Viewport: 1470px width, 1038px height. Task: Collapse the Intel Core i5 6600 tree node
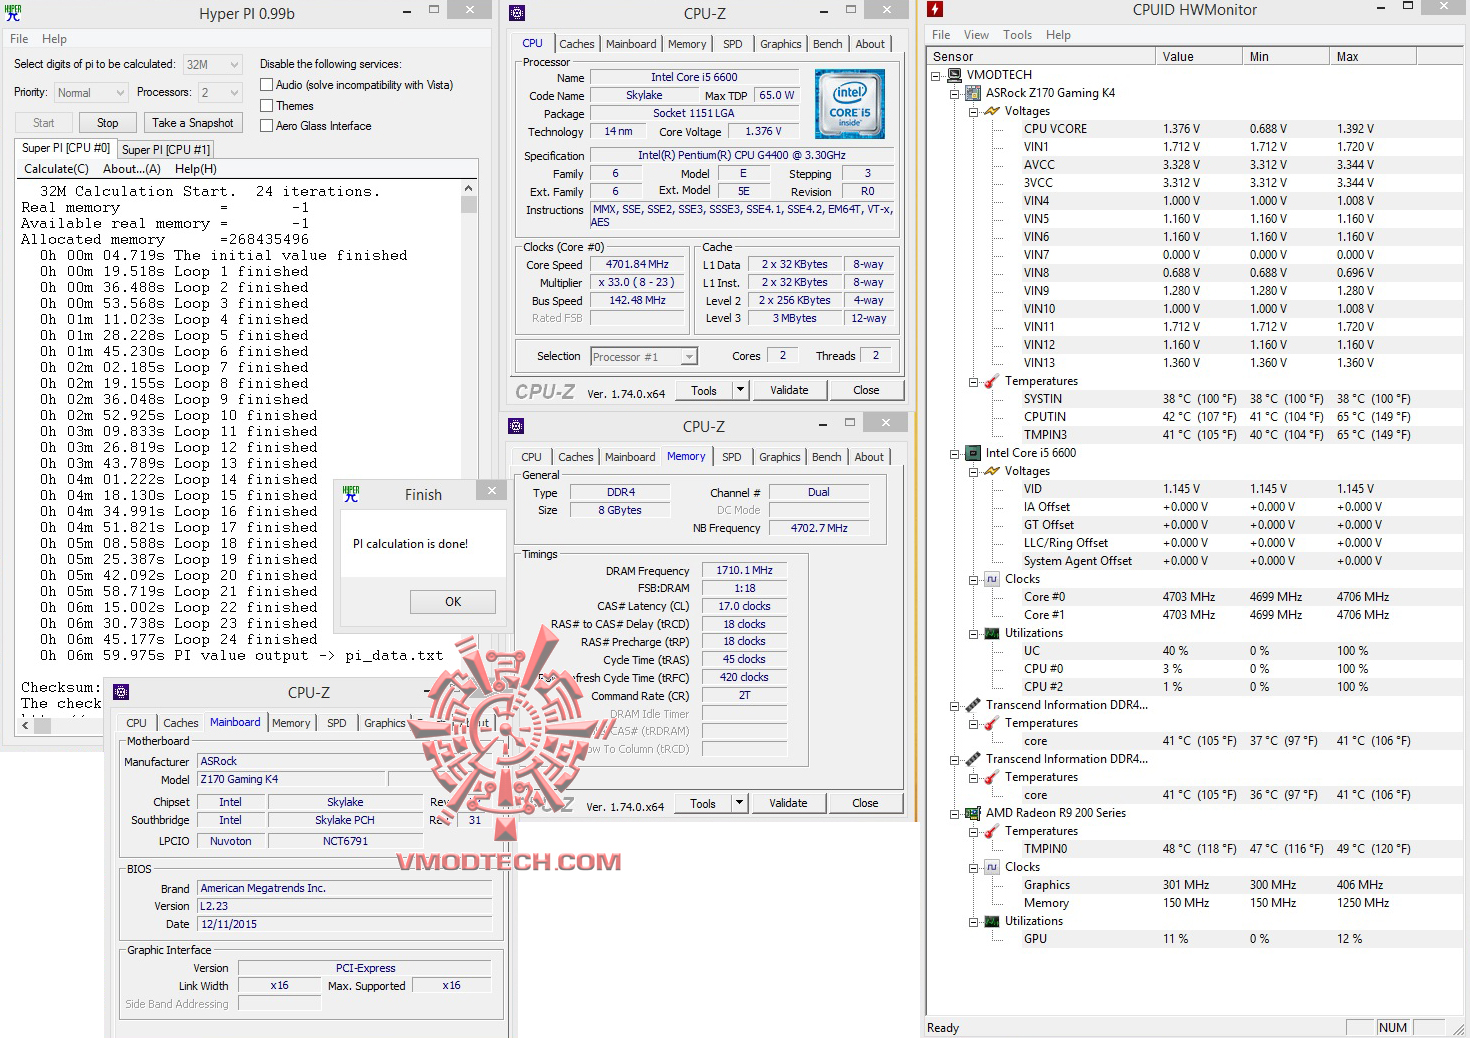(x=954, y=453)
